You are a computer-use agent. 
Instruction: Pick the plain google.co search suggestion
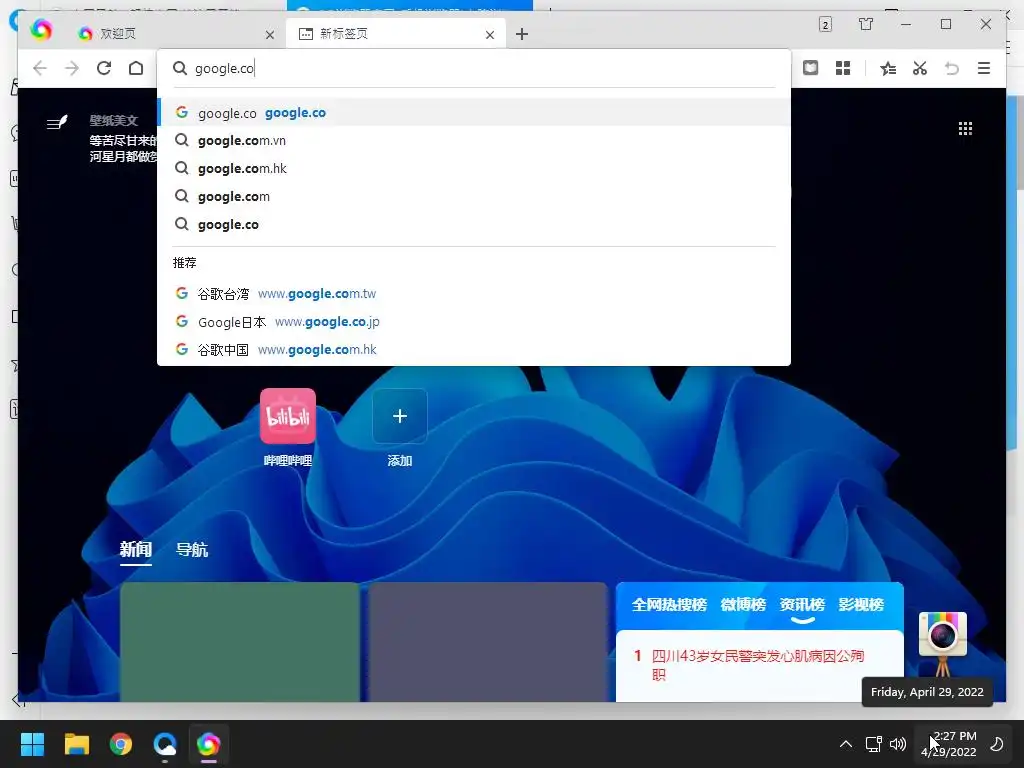[x=473, y=225]
